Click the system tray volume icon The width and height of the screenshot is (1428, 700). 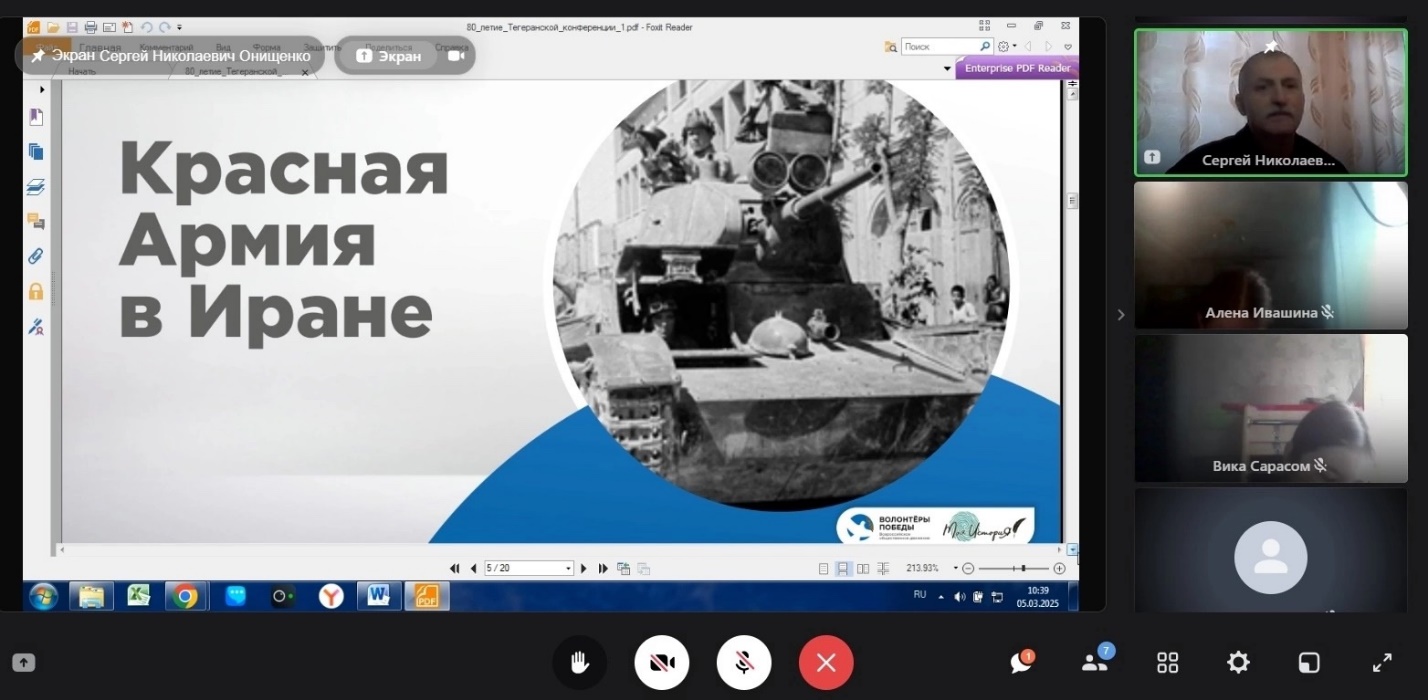960,597
